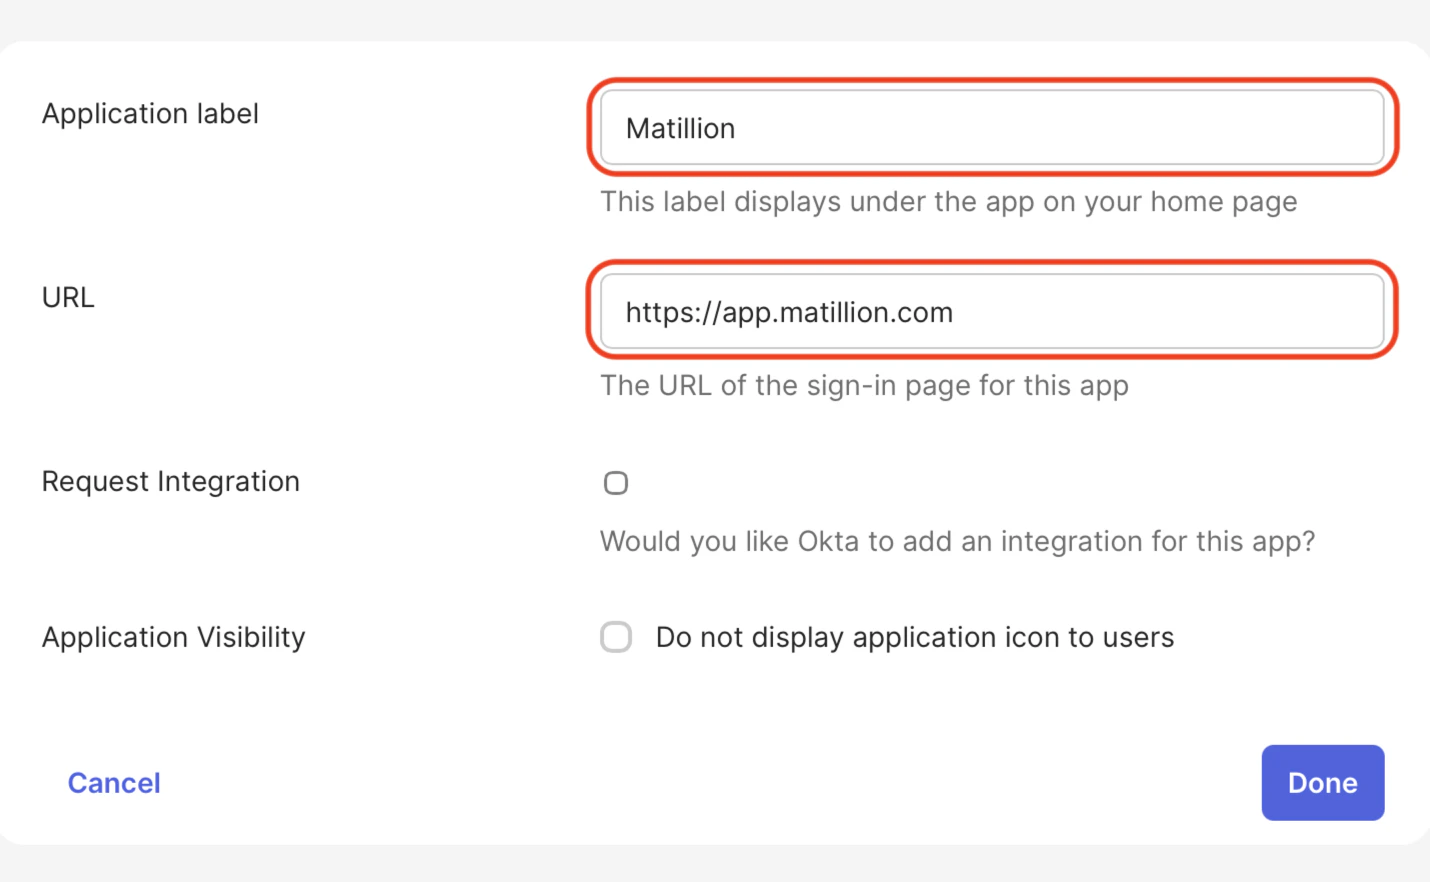Click the Request Integration label text
The height and width of the screenshot is (882, 1430).
pos(170,481)
